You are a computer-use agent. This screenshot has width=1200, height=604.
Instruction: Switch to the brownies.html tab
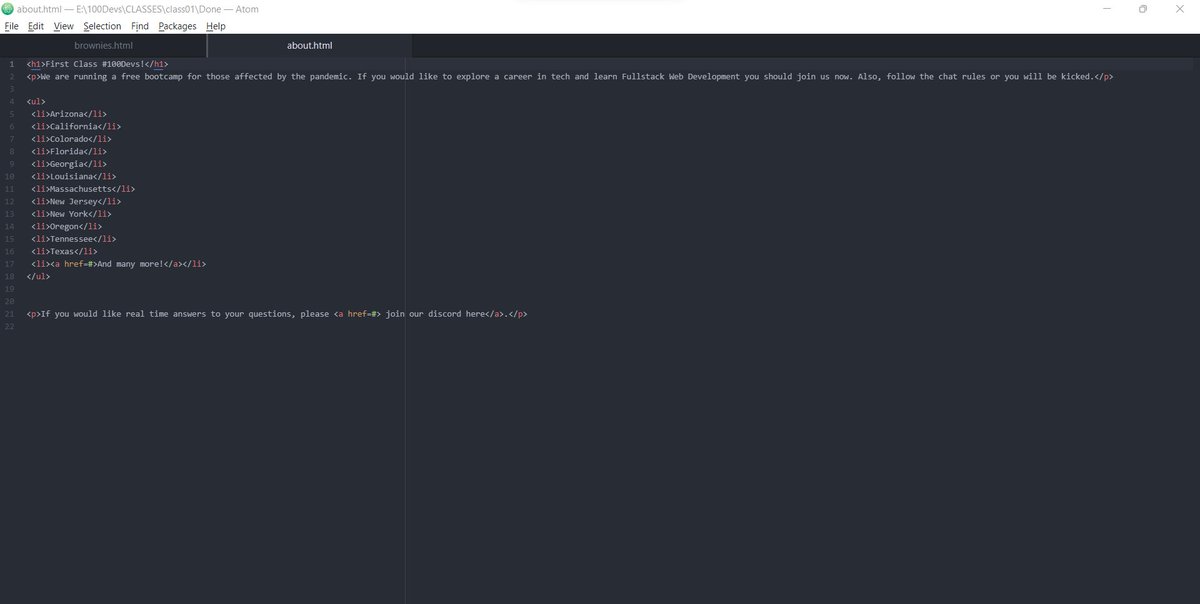click(x=102, y=45)
